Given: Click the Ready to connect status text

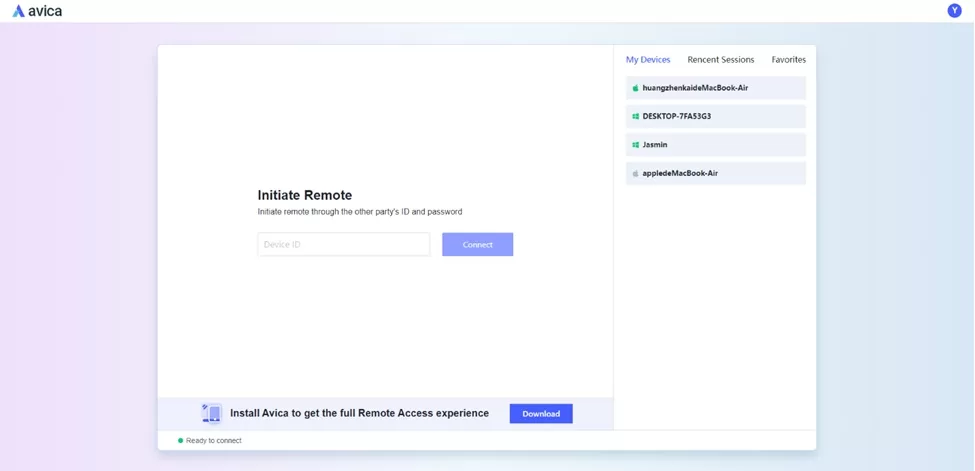Looking at the screenshot, I should pyautogui.click(x=214, y=441).
